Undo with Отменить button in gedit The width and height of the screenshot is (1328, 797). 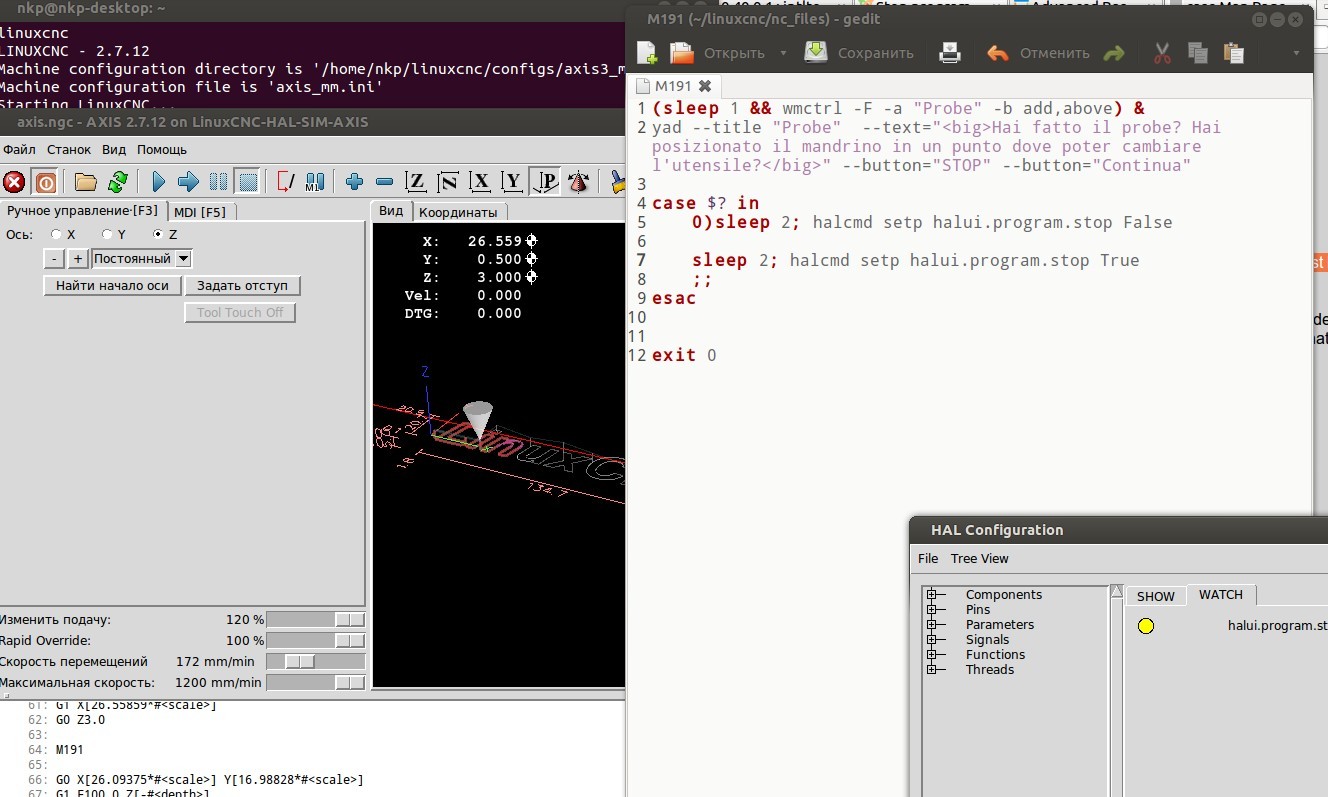[x=1038, y=53]
